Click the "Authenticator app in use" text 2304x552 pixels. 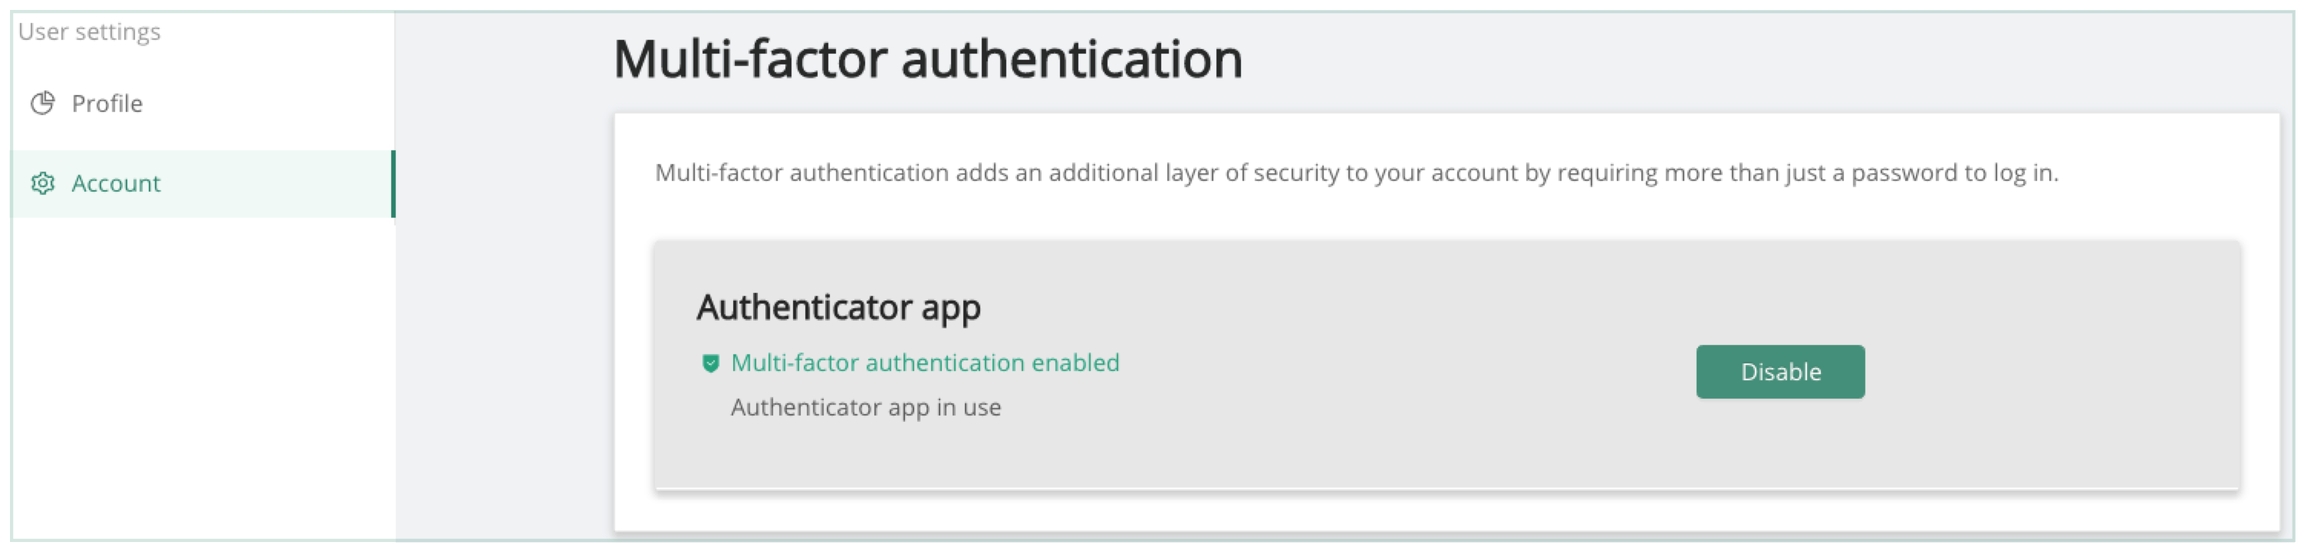coord(865,407)
